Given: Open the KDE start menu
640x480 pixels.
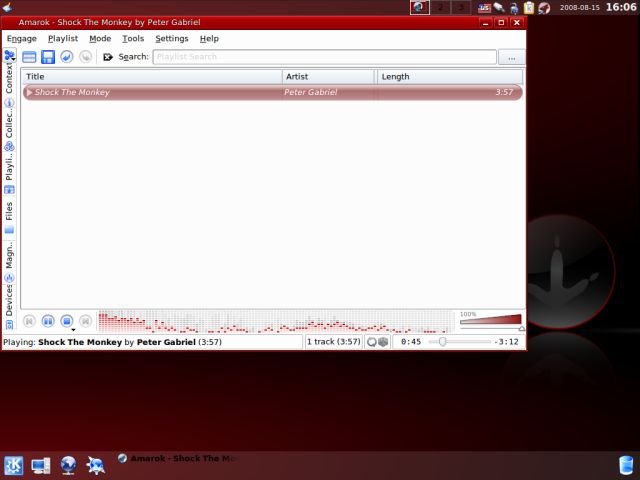Looking at the screenshot, I should click(14, 465).
